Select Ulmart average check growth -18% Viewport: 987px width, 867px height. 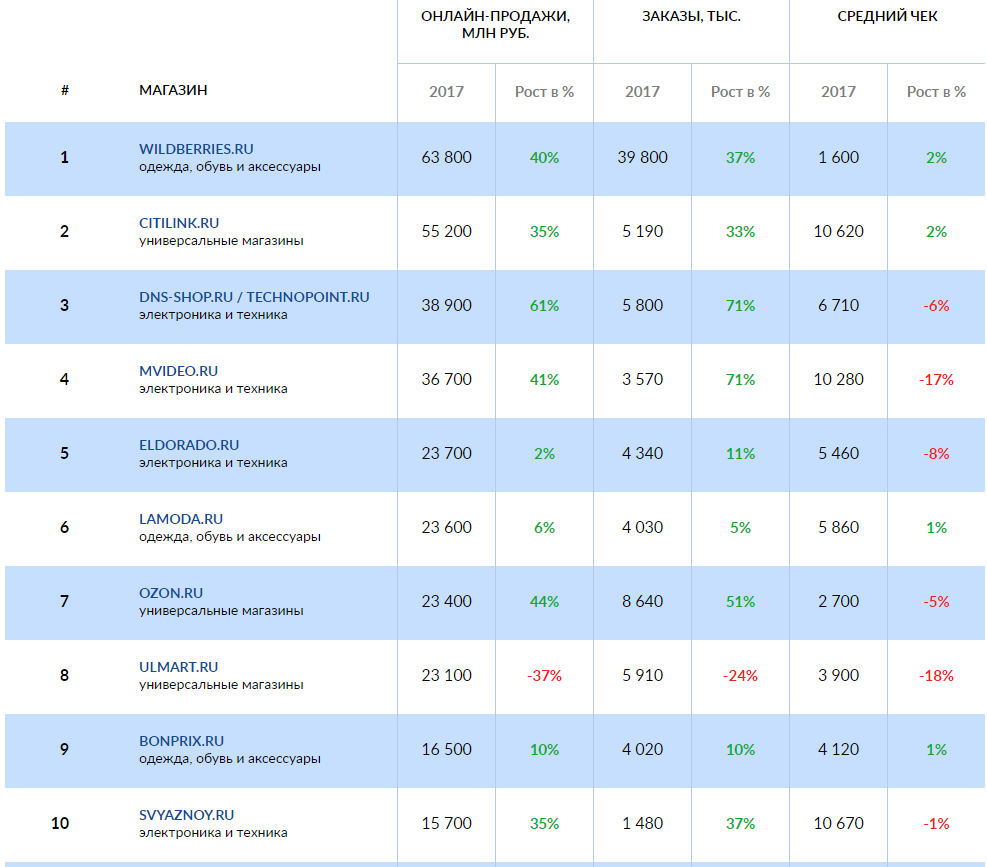pyautogui.click(x=936, y=676)
